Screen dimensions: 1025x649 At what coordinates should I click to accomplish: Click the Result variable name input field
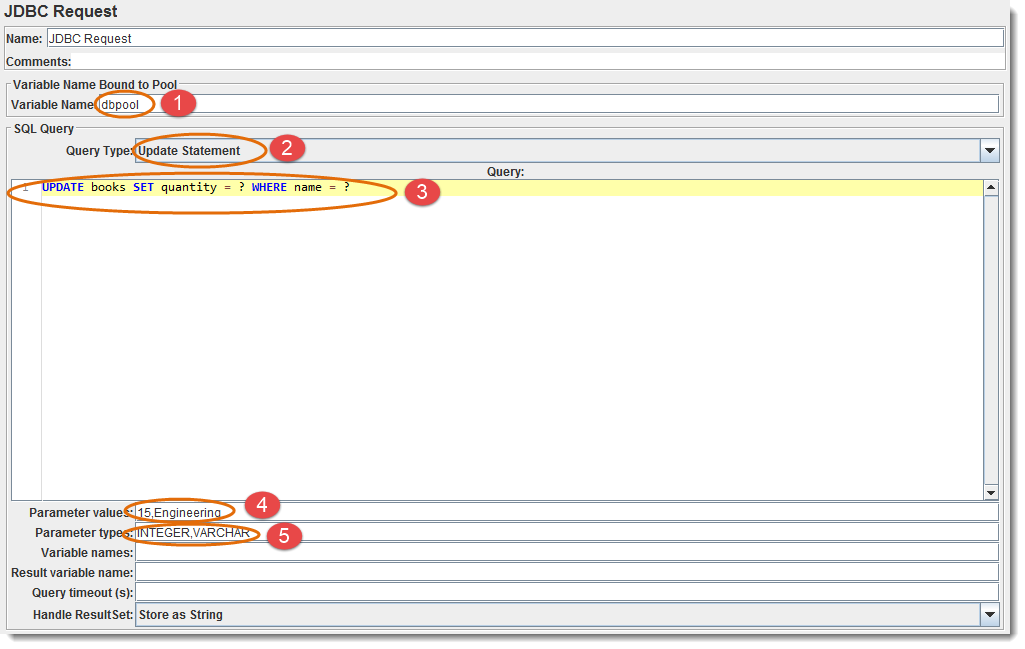[567, 573]
